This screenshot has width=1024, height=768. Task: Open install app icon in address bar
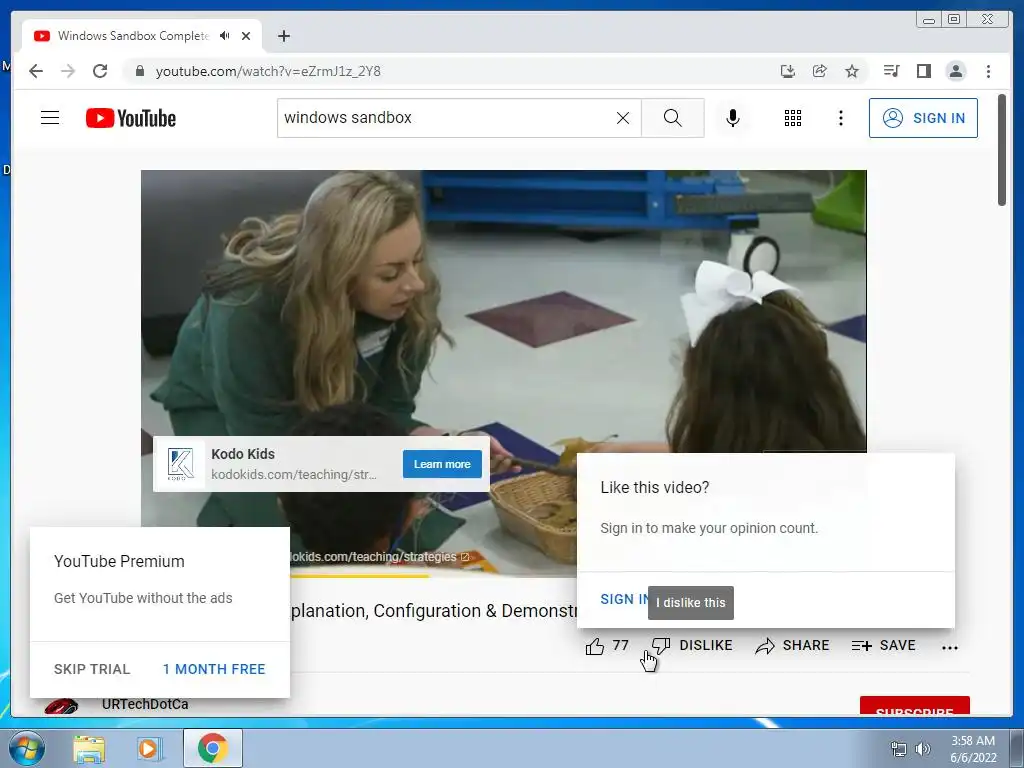click(x=788, y=71)
